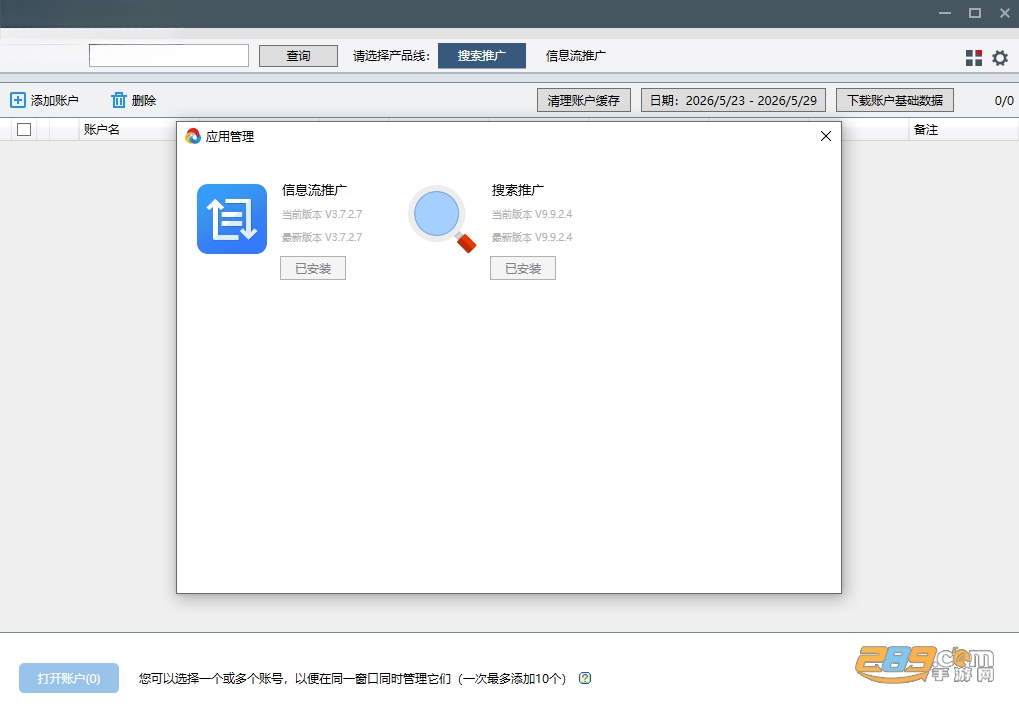
Task: Select the 搜索推广 product line tab
Action: click(482, 56)
